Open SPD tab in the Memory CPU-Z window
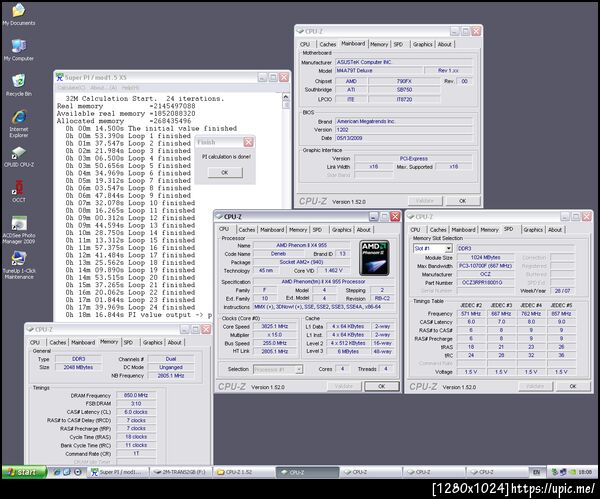Screen dimensions: 600x499 click(x=128, y=342)
